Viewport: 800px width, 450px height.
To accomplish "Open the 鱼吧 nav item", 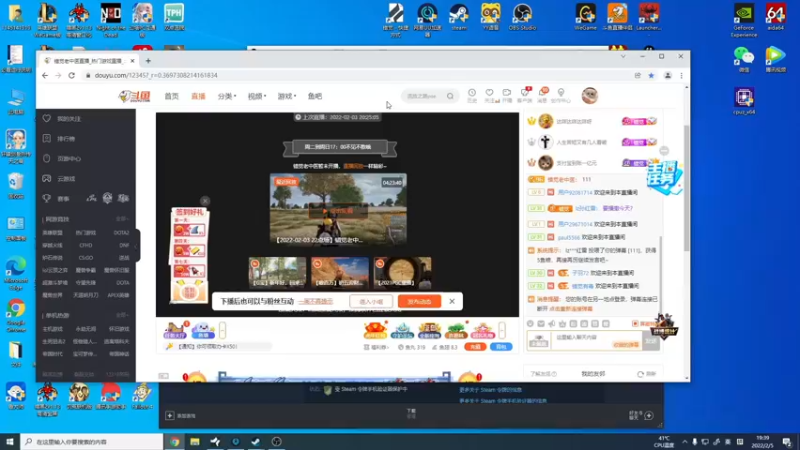I will (x=315, y=96).
